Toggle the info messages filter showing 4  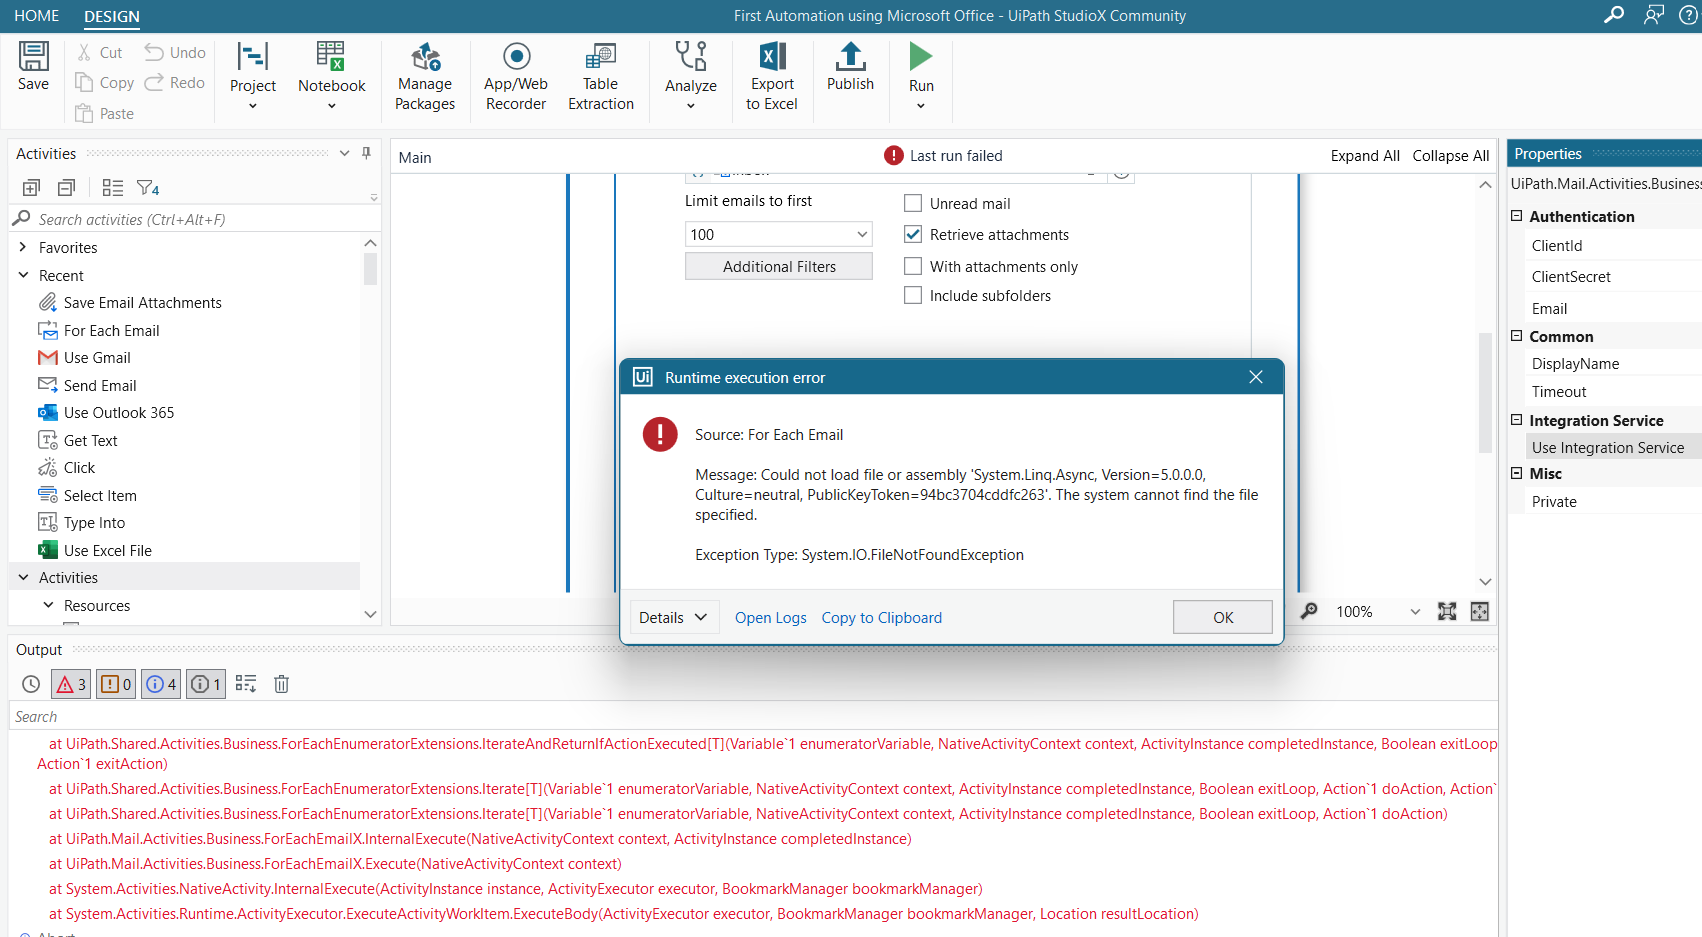(161, 684)
